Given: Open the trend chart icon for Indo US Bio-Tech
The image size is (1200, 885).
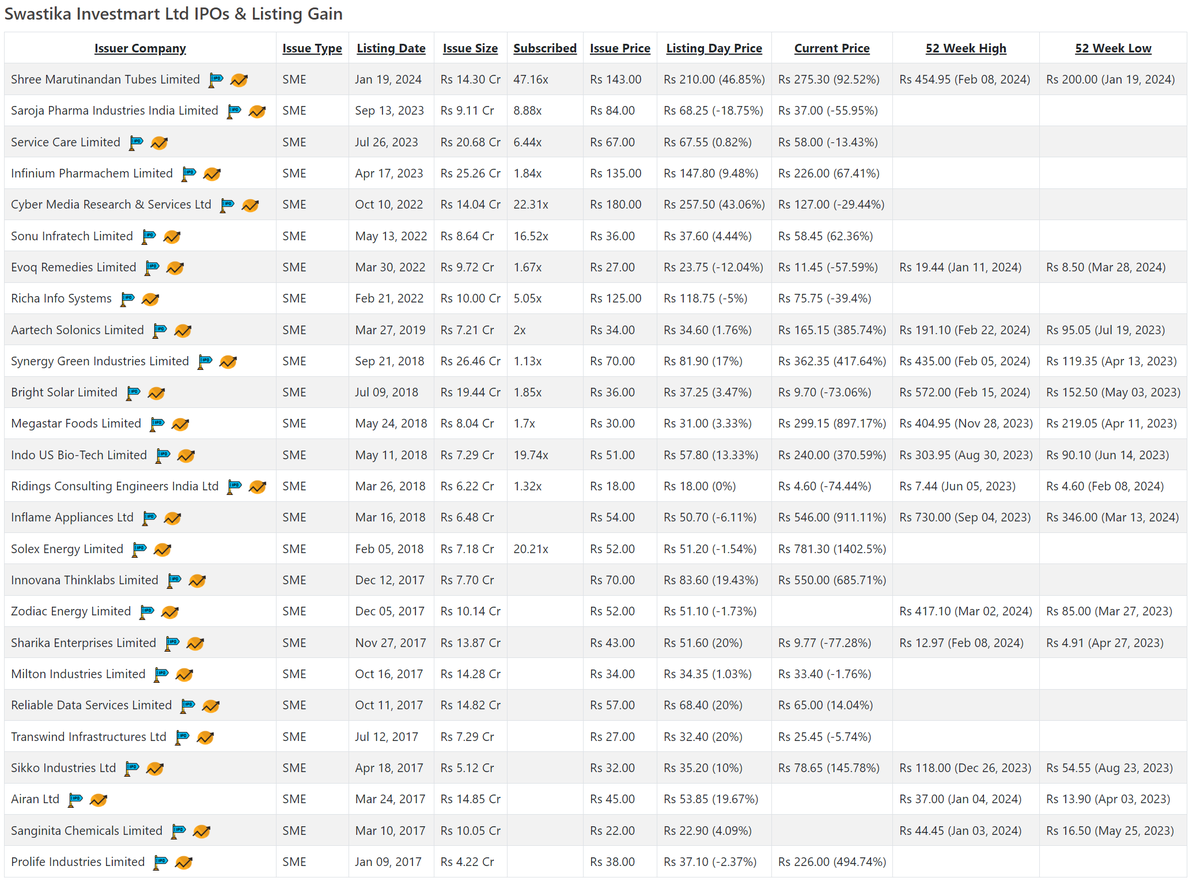Looking at the screenshot, I should pyautogui.click(x=185, y=456).
